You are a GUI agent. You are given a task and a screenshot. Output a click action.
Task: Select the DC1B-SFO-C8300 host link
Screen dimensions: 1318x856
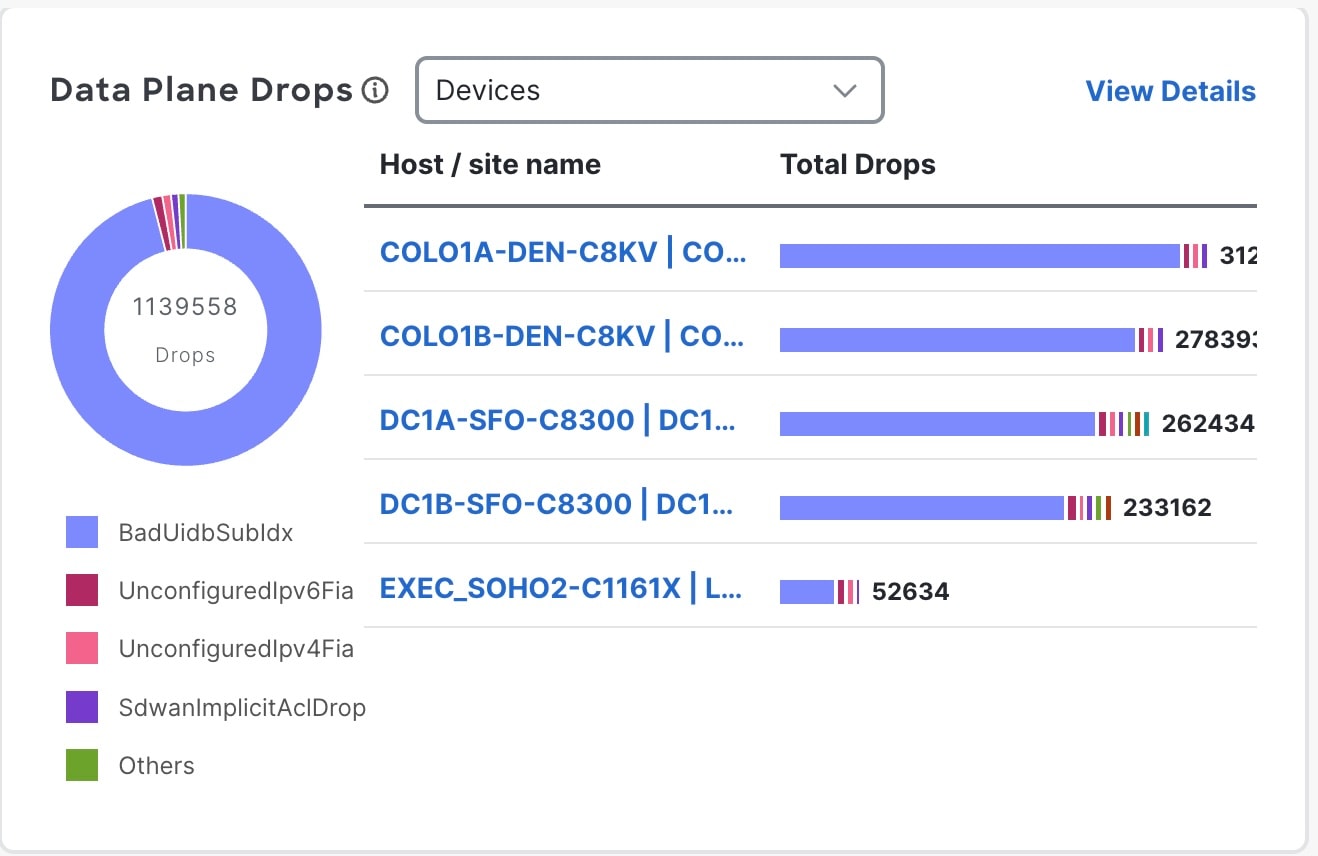(557, 503)
